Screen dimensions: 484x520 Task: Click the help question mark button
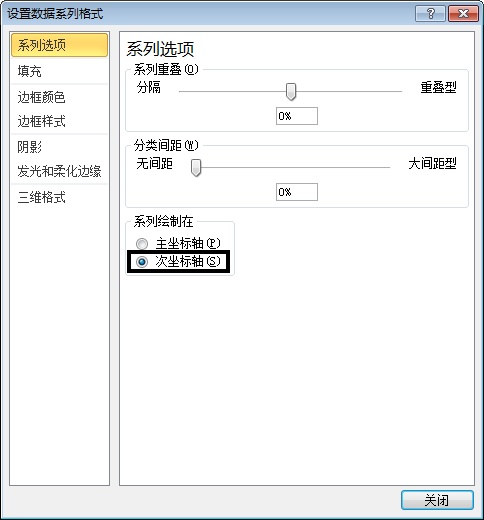(x=430, y=14)
